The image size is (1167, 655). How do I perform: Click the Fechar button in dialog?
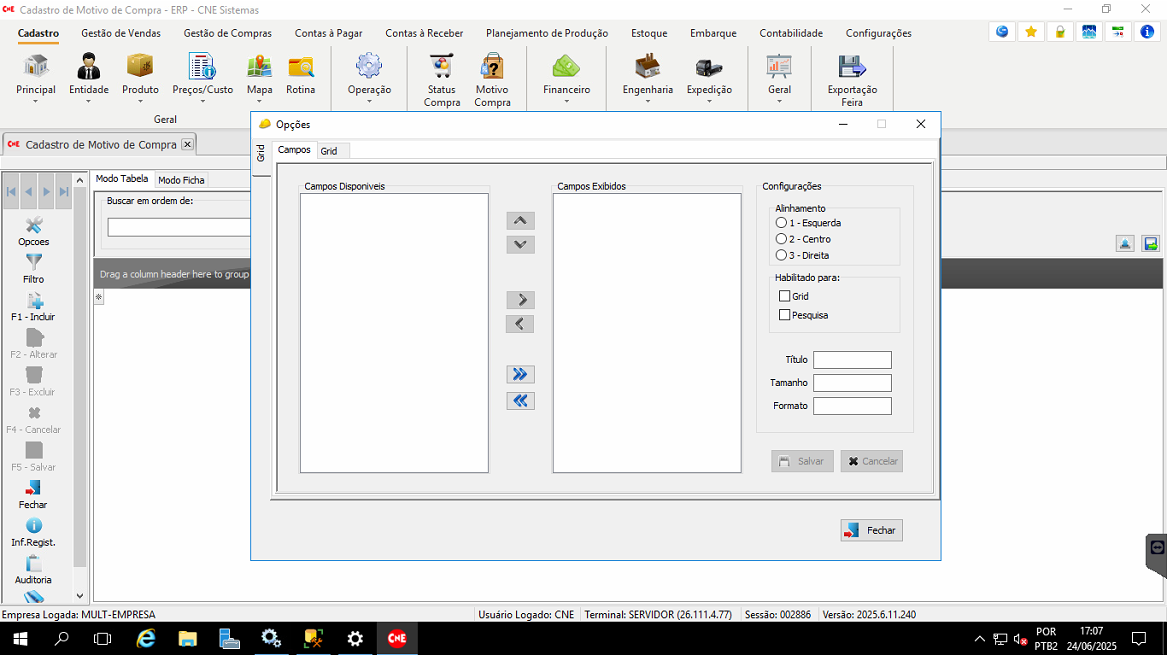tap(871, 530)
